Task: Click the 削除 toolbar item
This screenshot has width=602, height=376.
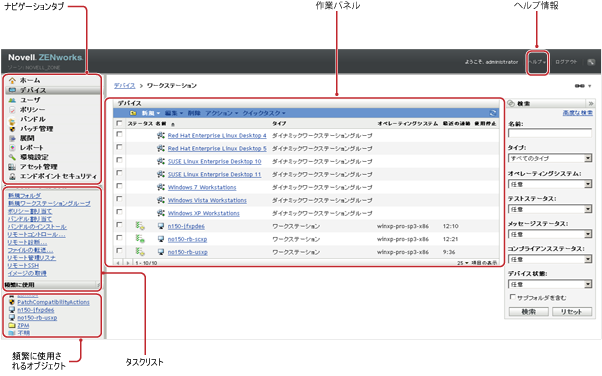Action: coord(194,113)
